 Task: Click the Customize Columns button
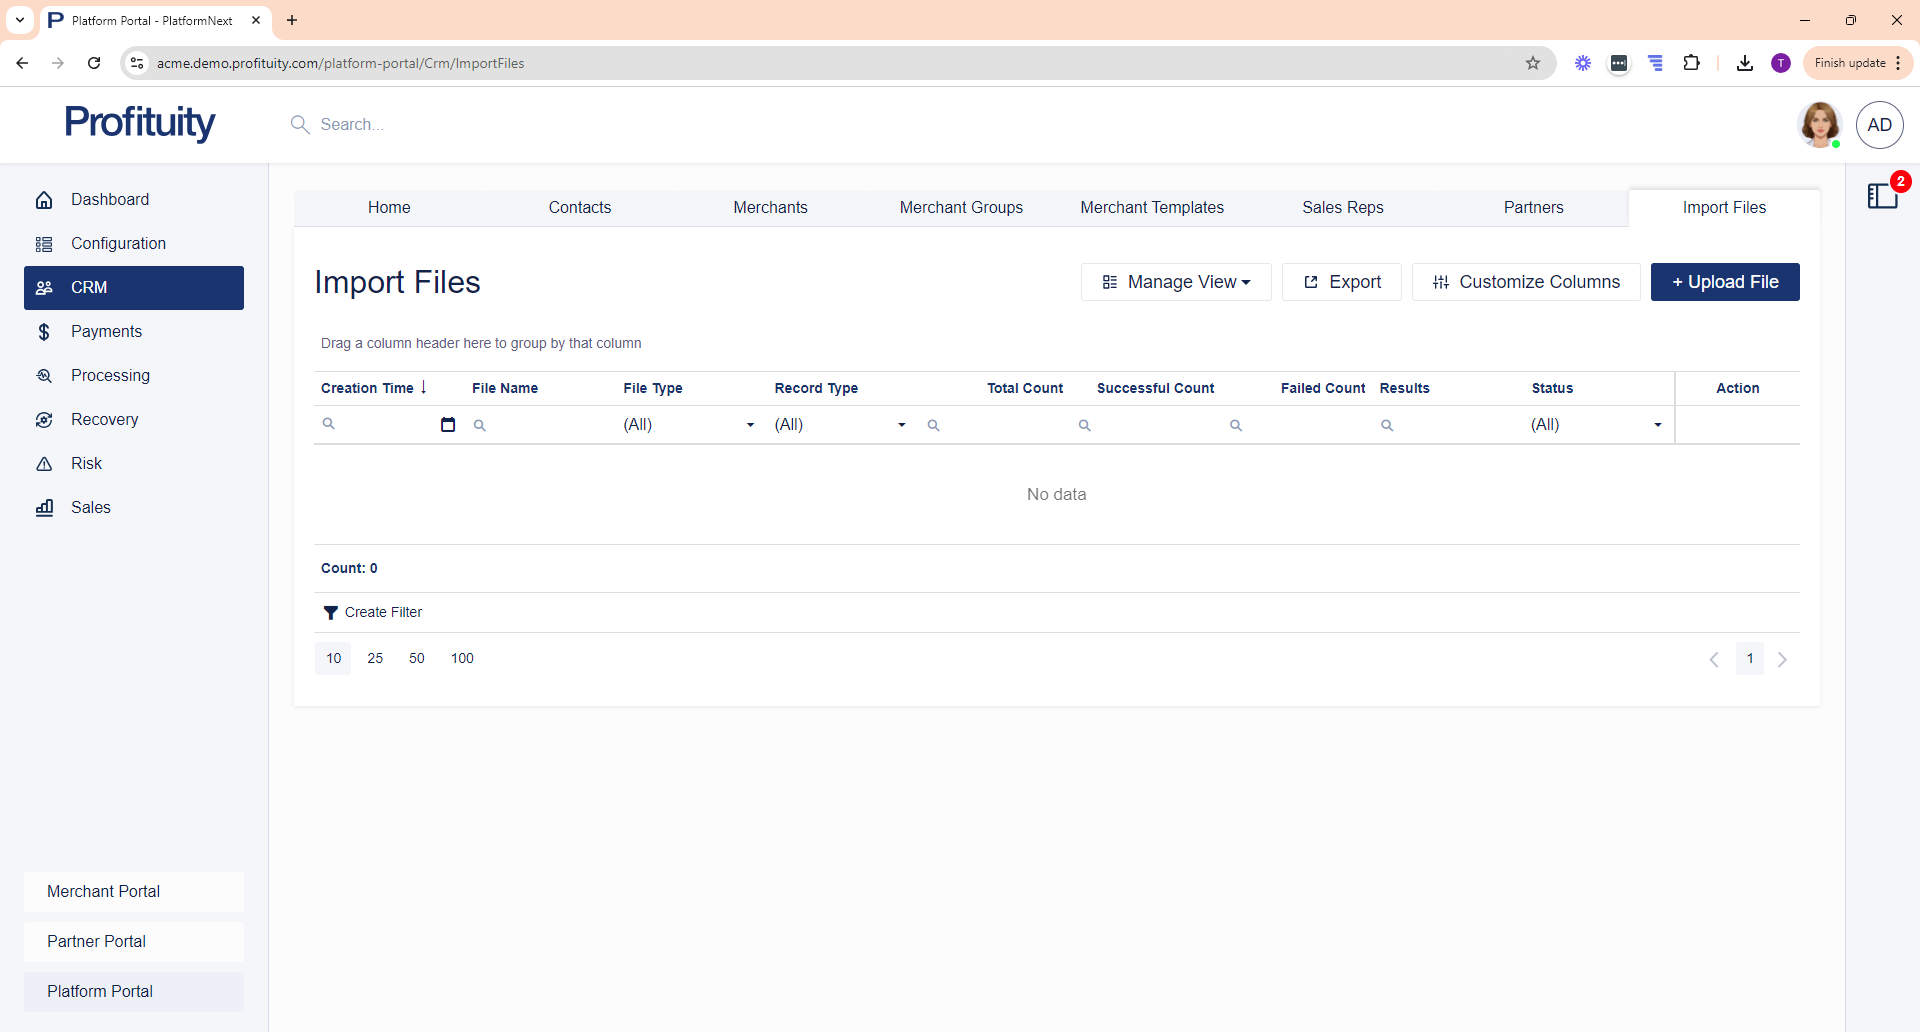pyautogui.click(x=1526, y=282)
